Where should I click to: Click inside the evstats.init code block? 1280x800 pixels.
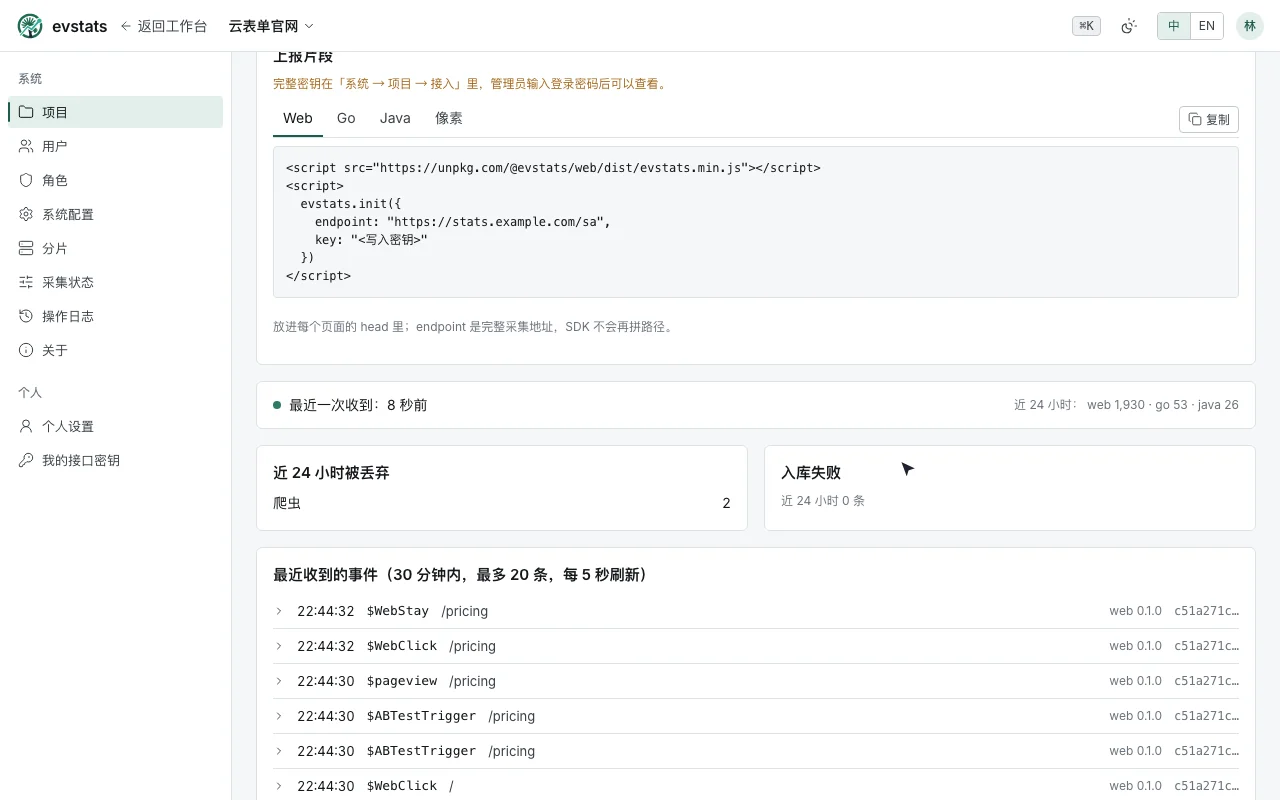point(756,222)
